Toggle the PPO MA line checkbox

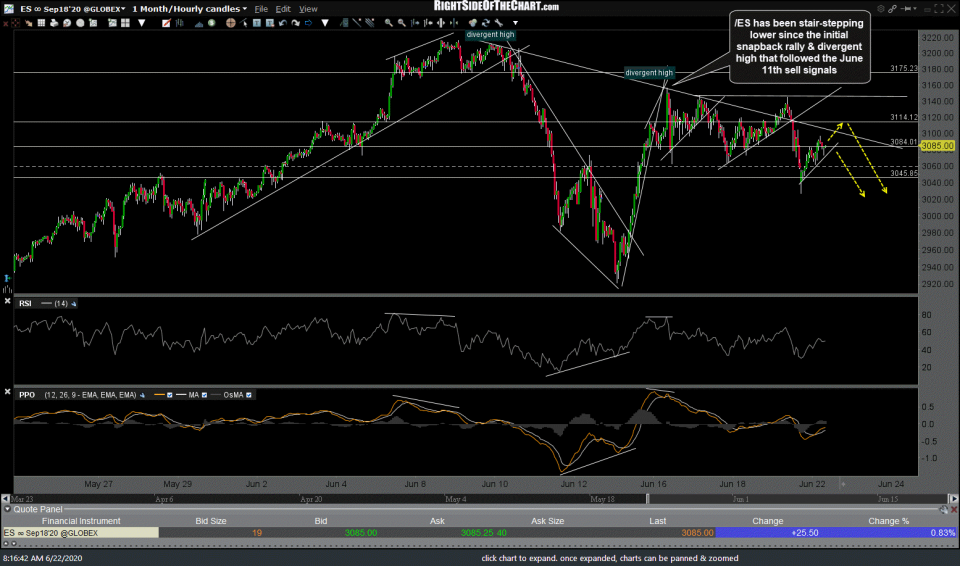click(x=204, y=395)
